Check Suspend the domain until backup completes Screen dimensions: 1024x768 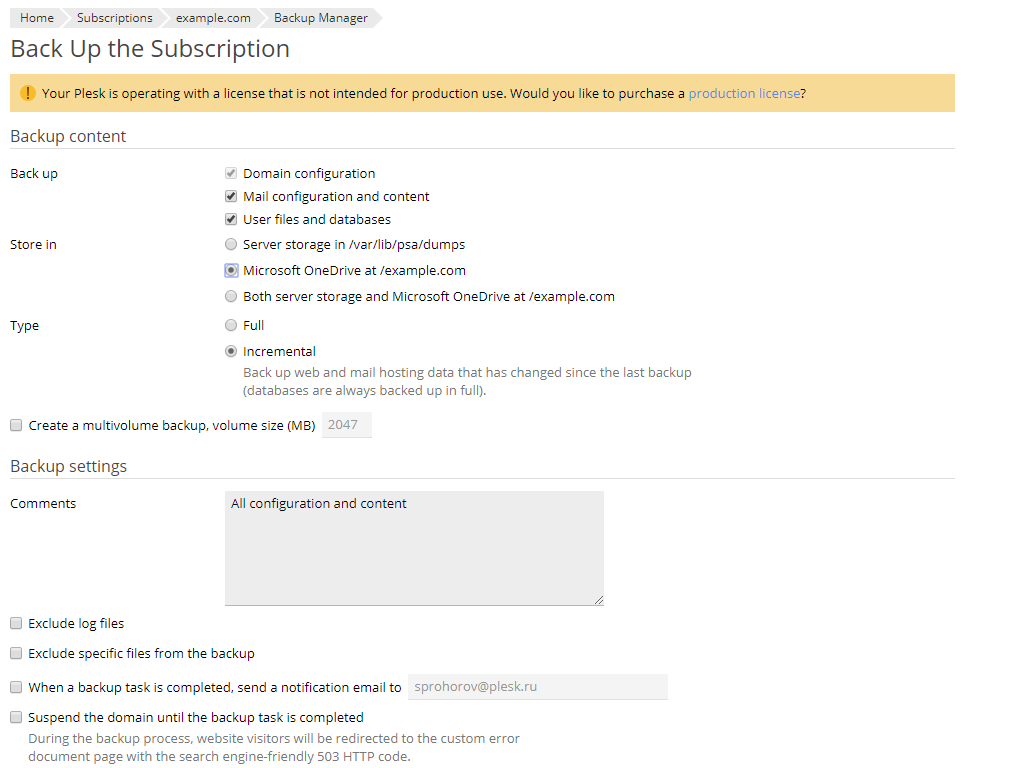click(x=16, y=718)
